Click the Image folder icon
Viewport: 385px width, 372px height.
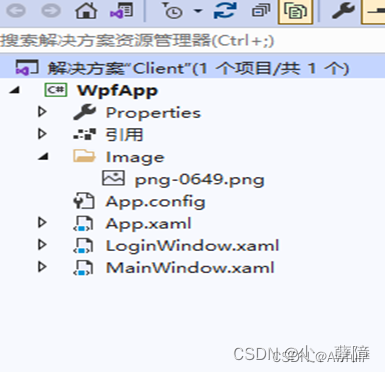[84, 156]
